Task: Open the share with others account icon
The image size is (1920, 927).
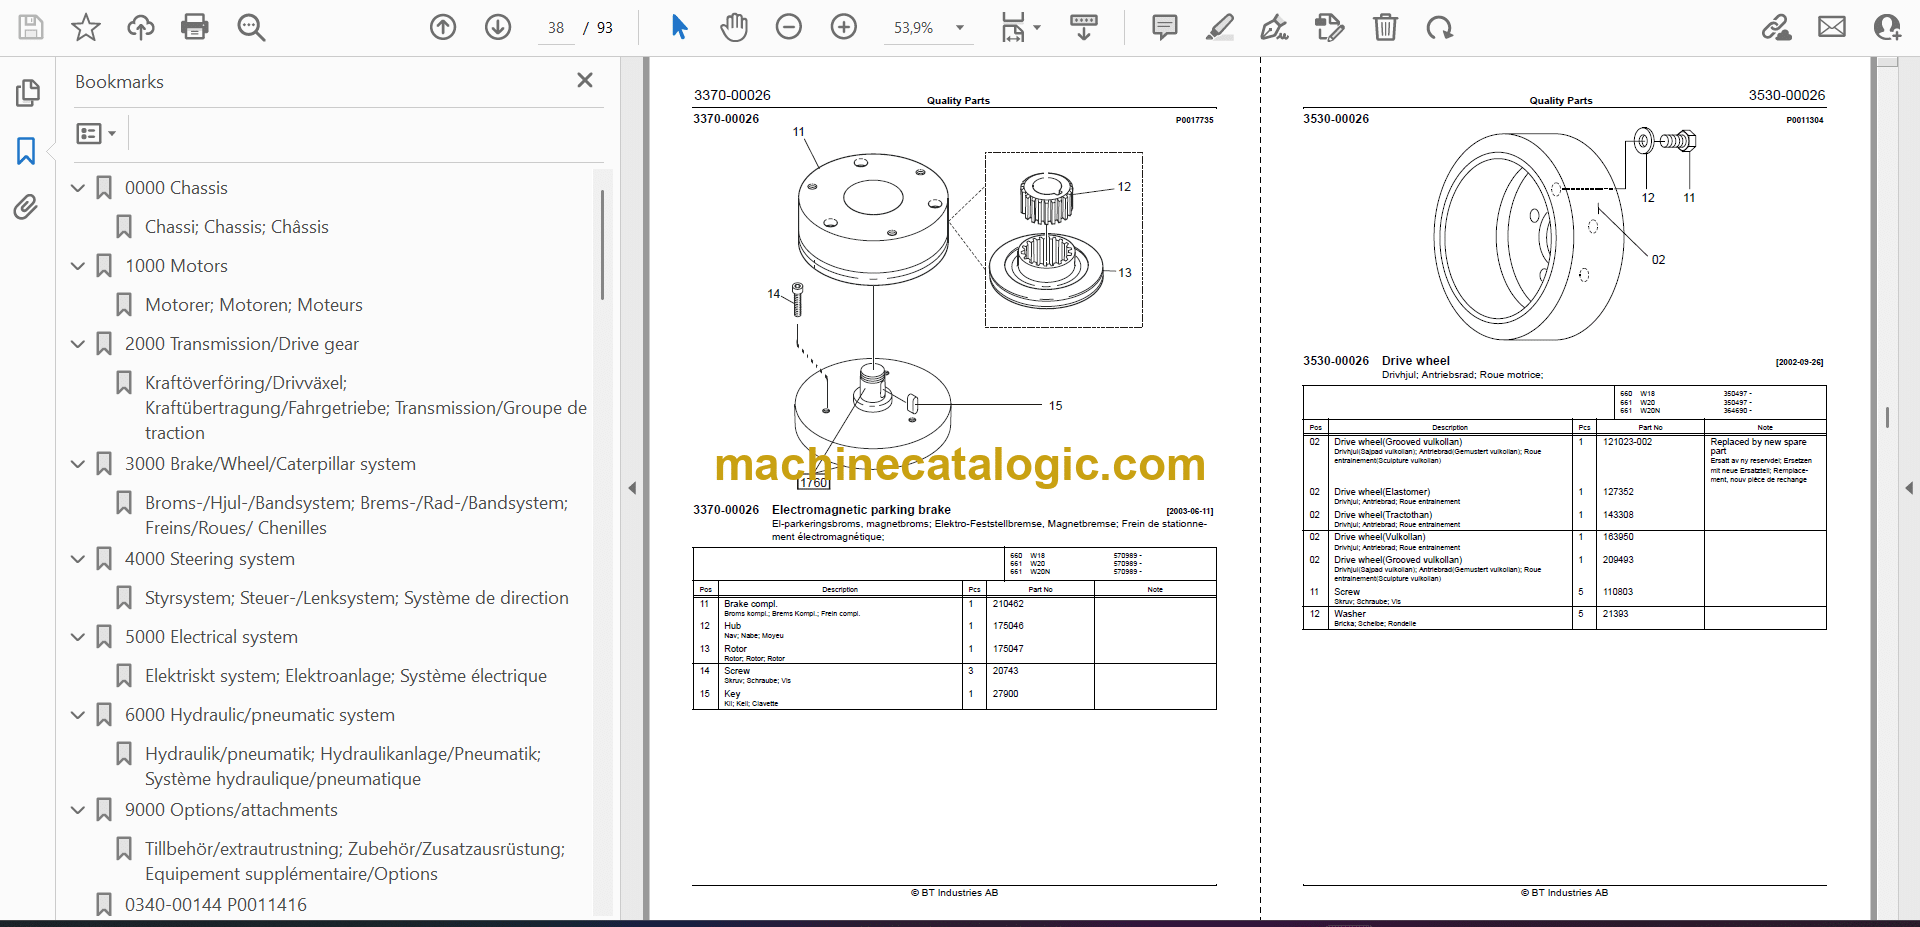Action: pyautogui.click(x=1887, y=27)
